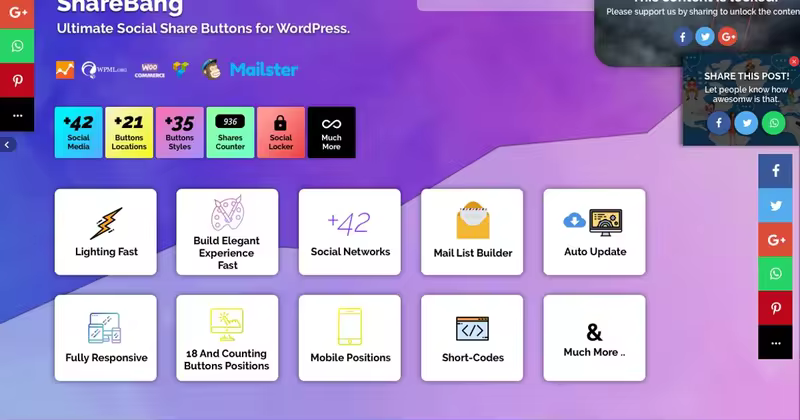800x420 pixels.
Task: Open Lighting Fast feature card
Action: 106,232
